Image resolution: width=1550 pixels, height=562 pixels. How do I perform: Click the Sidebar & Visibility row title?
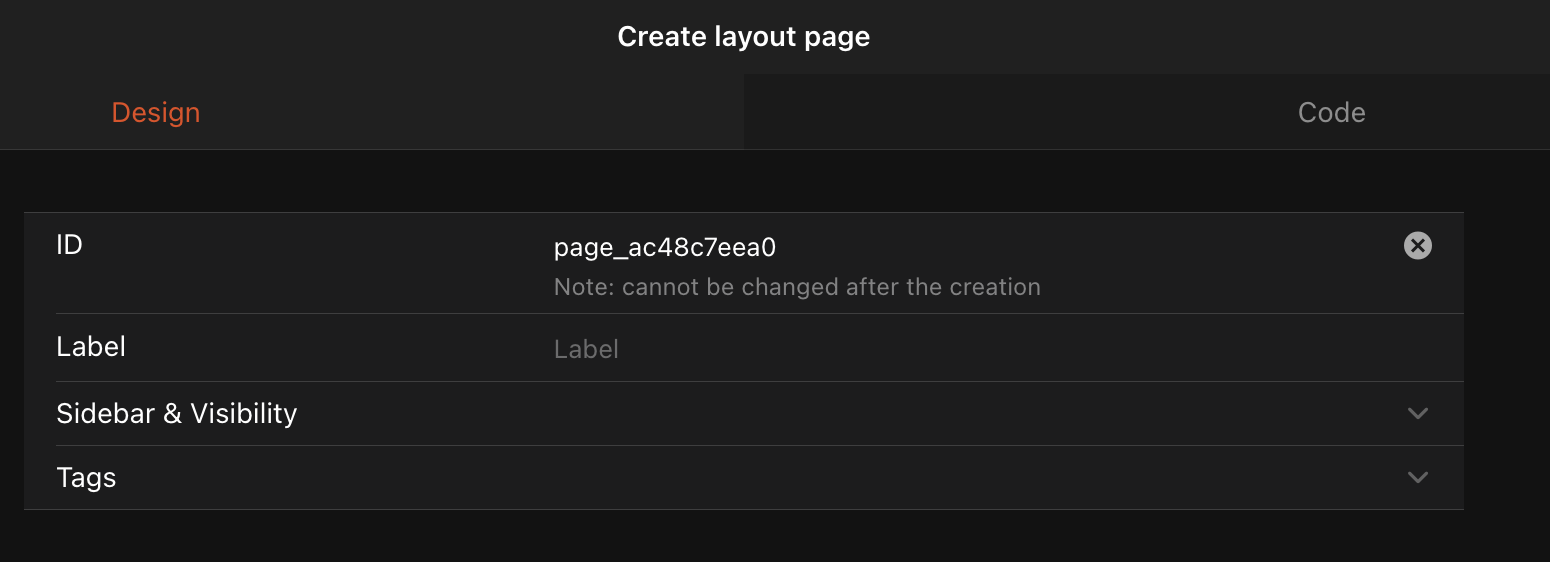[x=177, y=413]
